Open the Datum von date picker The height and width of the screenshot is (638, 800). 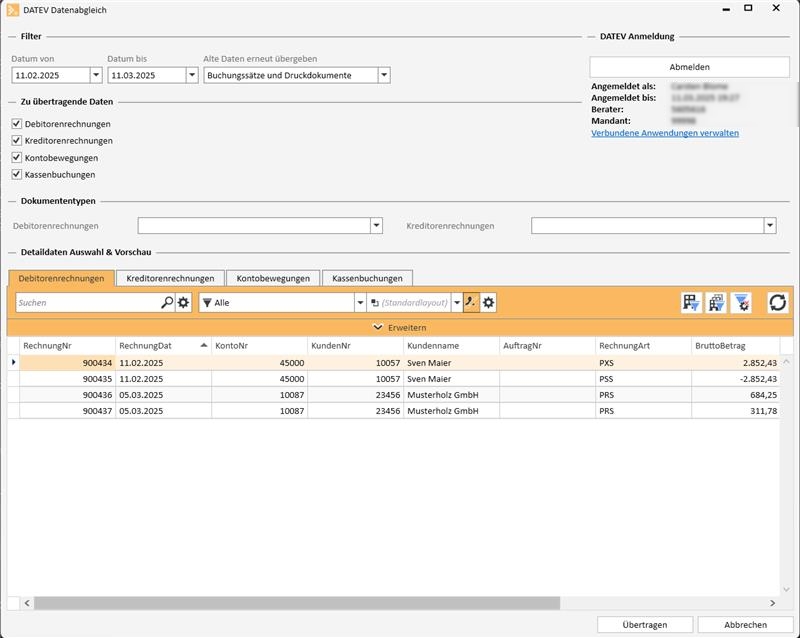(96, 75)
